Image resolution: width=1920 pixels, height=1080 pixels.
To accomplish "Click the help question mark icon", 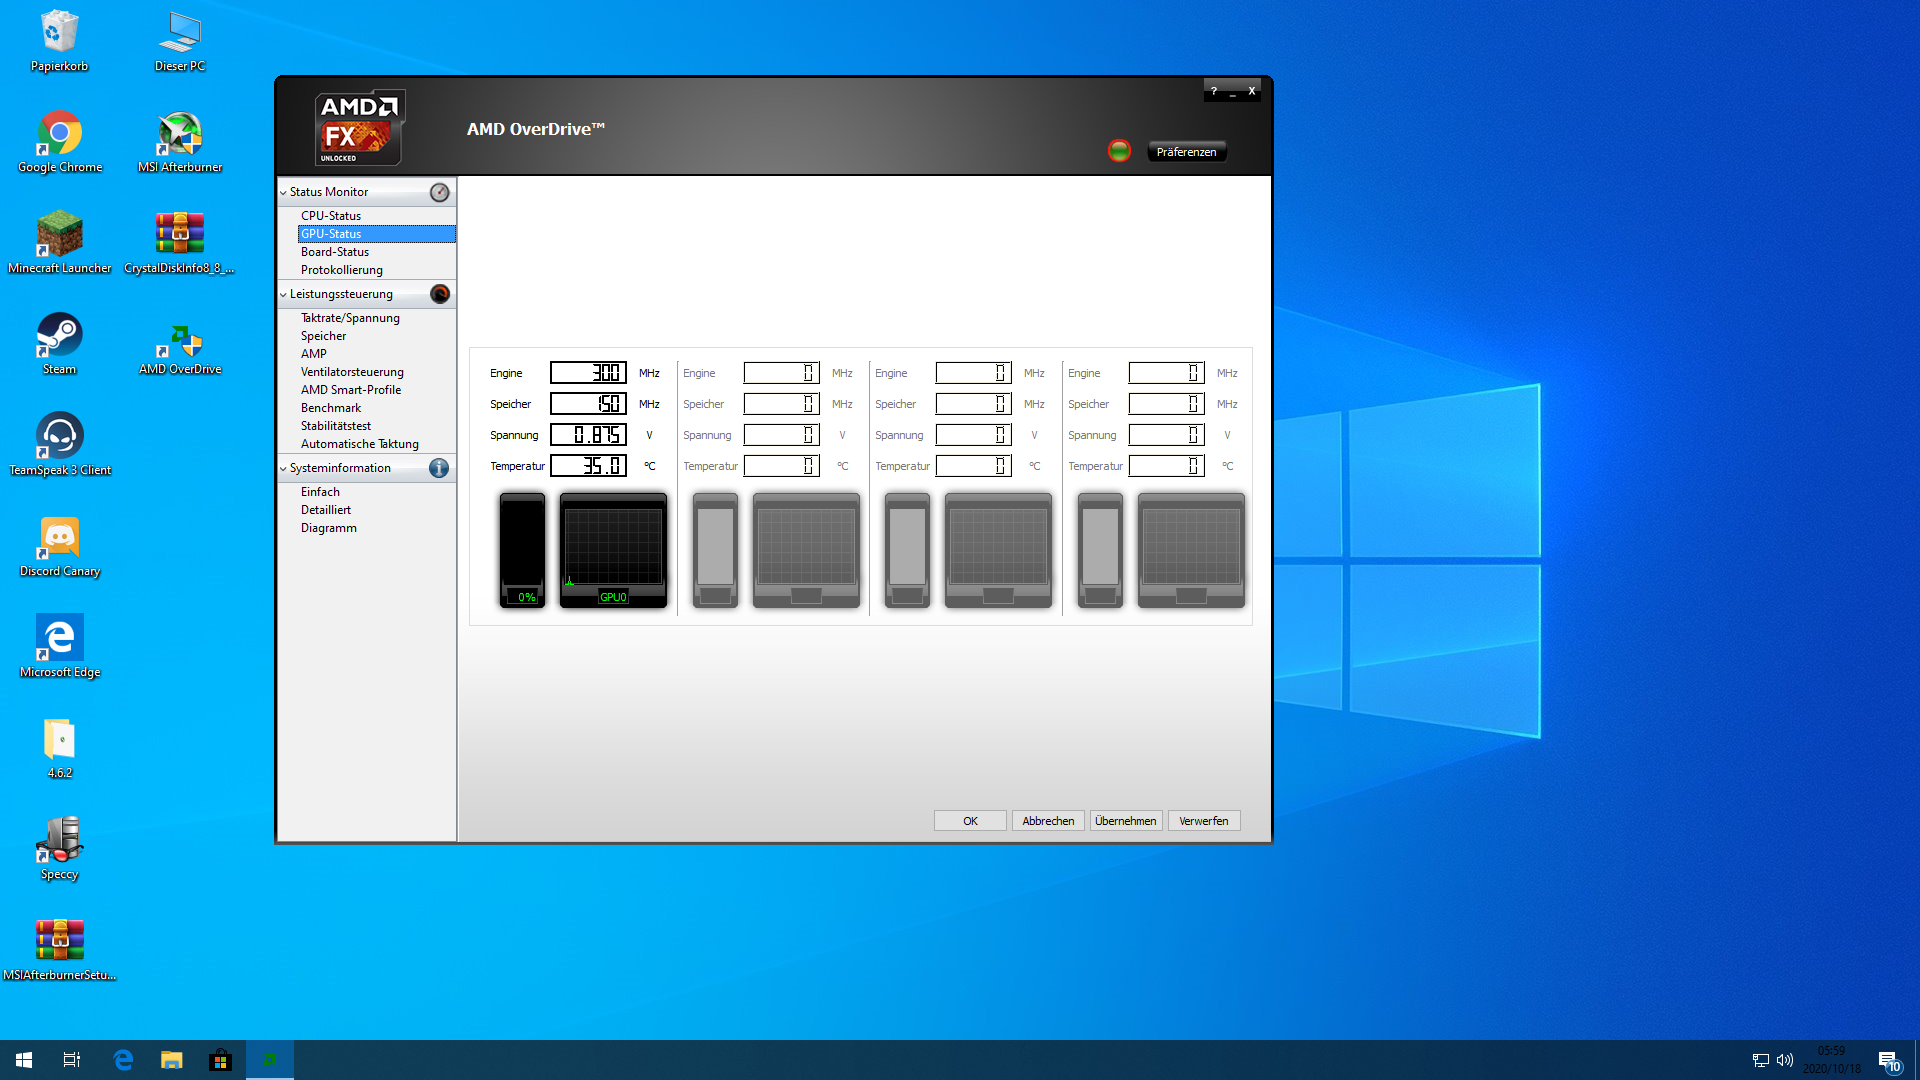I will tap(1214, 91).
